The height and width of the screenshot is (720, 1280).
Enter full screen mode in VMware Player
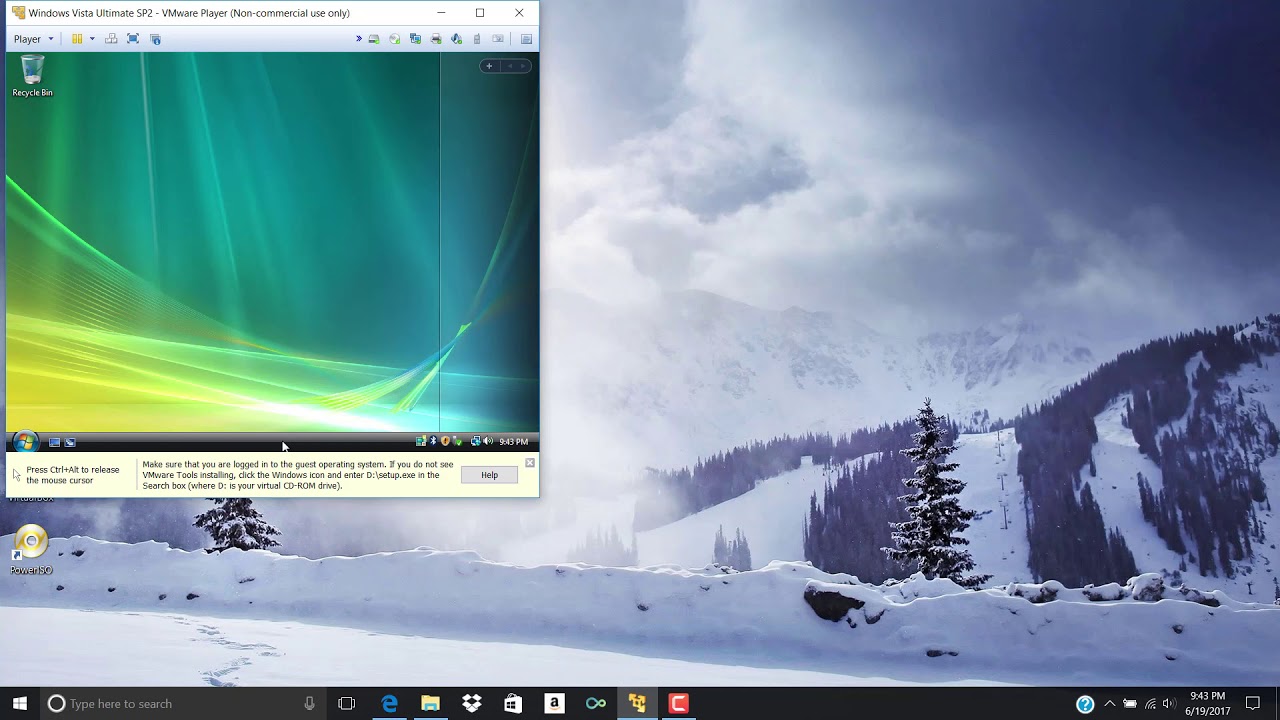point(133,39)
